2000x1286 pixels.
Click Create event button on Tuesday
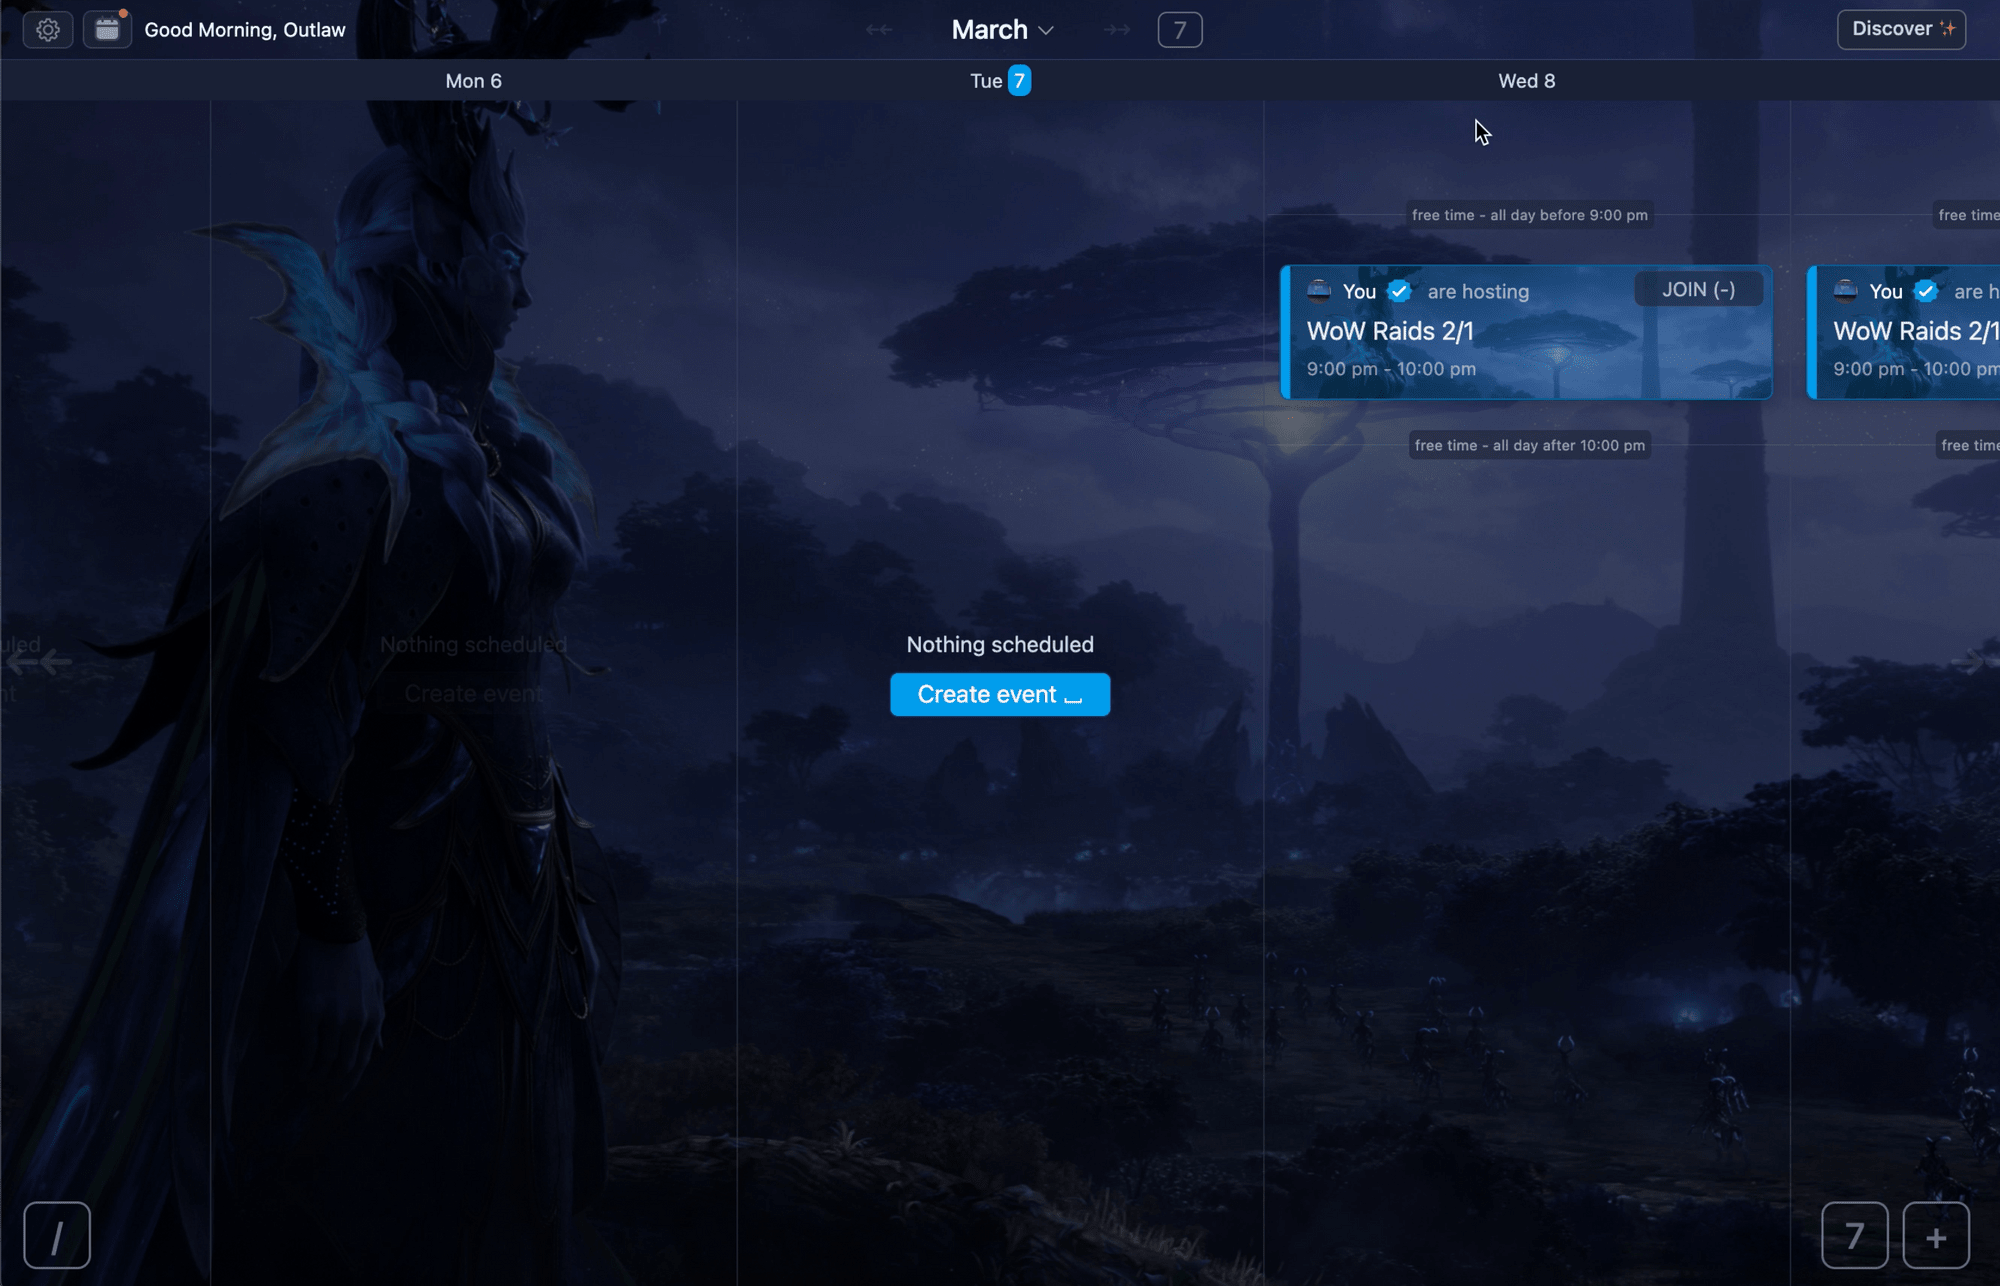coord(1000,694)
